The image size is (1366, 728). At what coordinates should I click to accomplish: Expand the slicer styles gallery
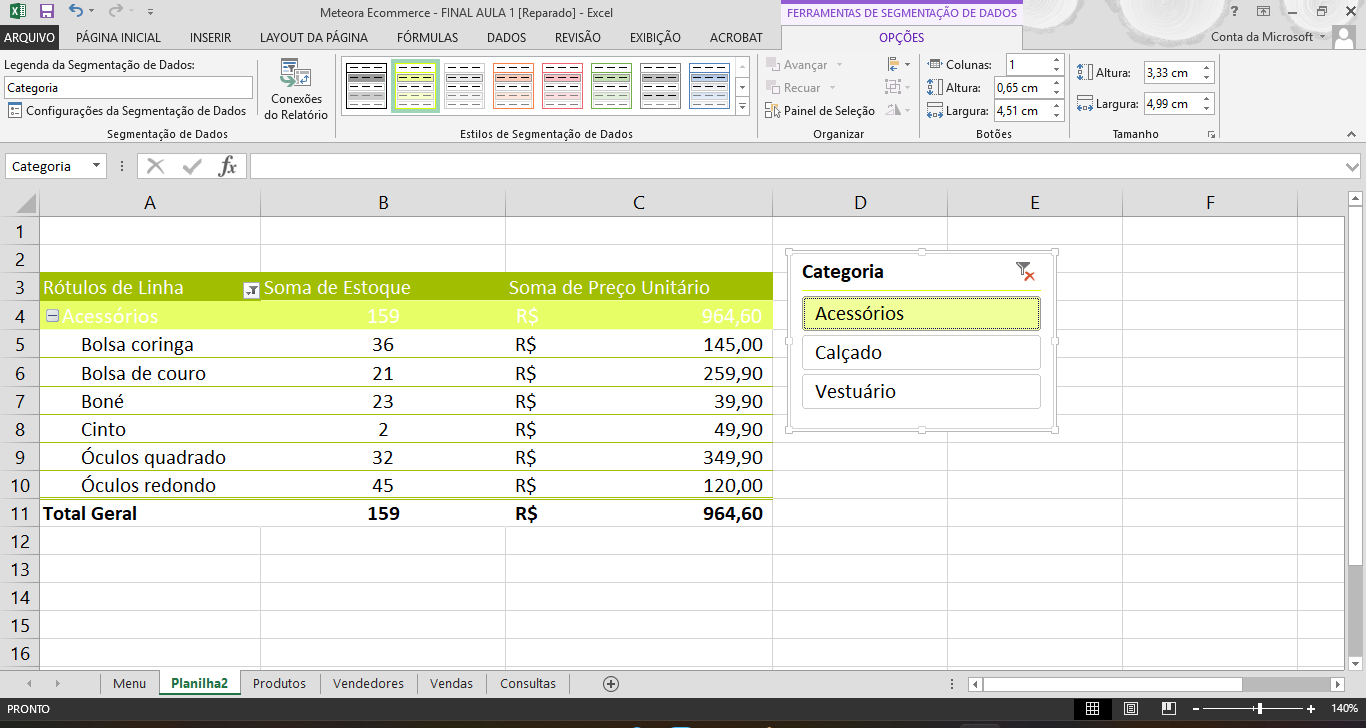click(x=742, y=105)
